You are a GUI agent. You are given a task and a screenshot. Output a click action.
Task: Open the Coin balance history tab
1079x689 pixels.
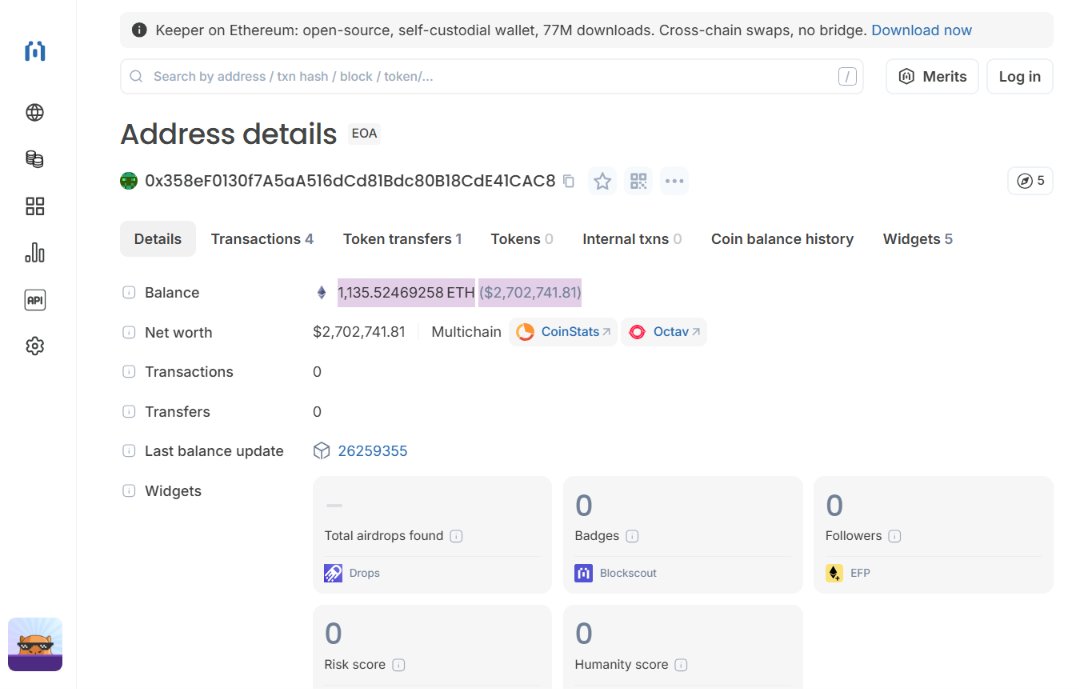click(x=782, y=239)
